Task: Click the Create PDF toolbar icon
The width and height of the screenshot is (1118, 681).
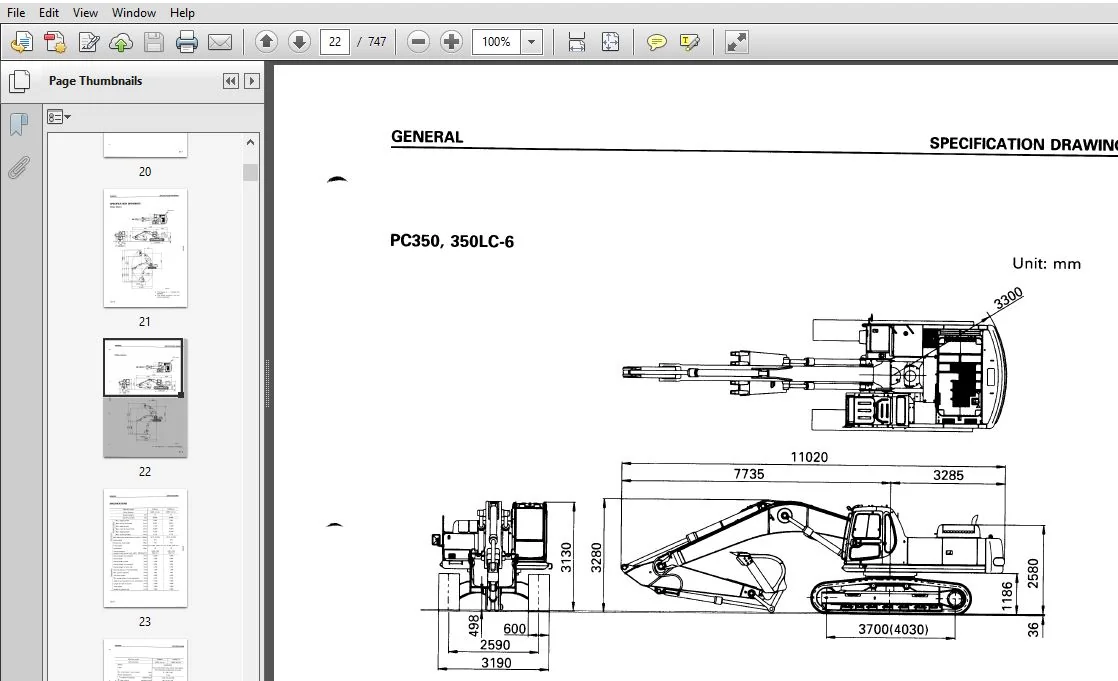Action: click(x=22, y=42)
